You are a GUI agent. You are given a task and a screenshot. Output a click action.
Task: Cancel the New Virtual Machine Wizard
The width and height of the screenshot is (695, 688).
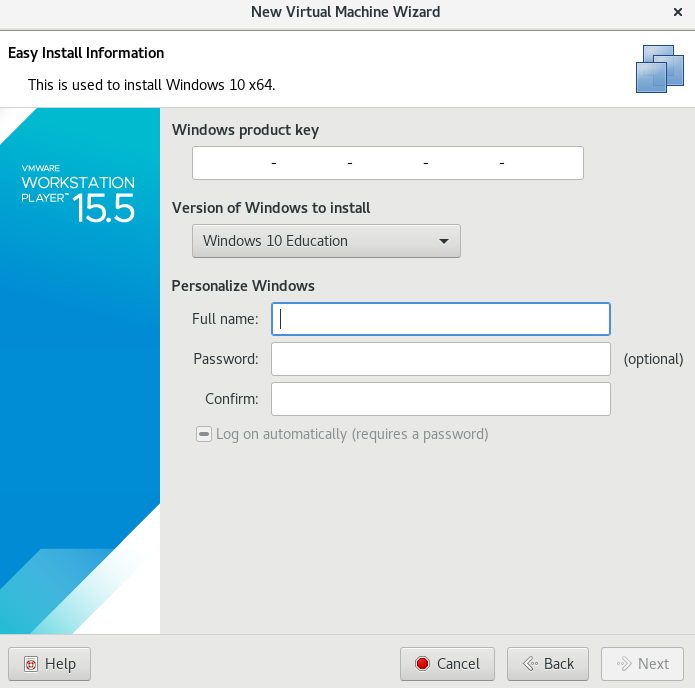pyautogui.click(x=447, y=664)
